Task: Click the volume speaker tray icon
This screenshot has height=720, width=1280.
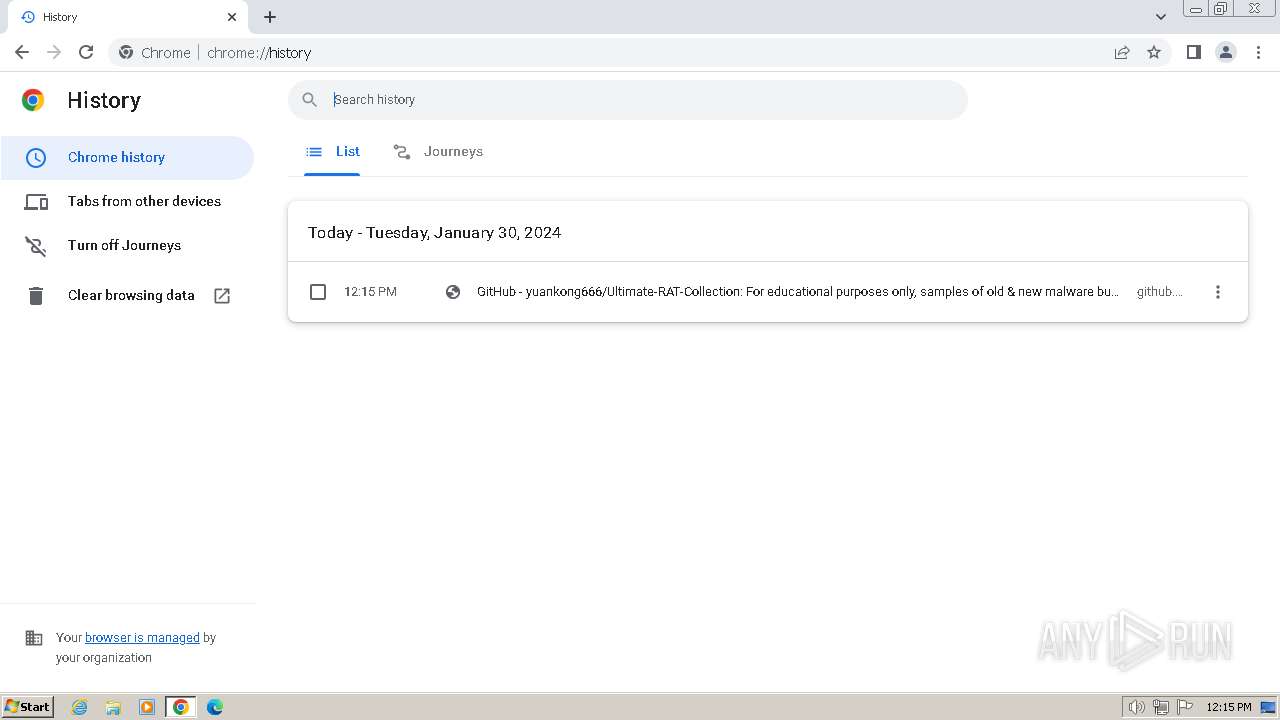Action: coord(1137,707)
